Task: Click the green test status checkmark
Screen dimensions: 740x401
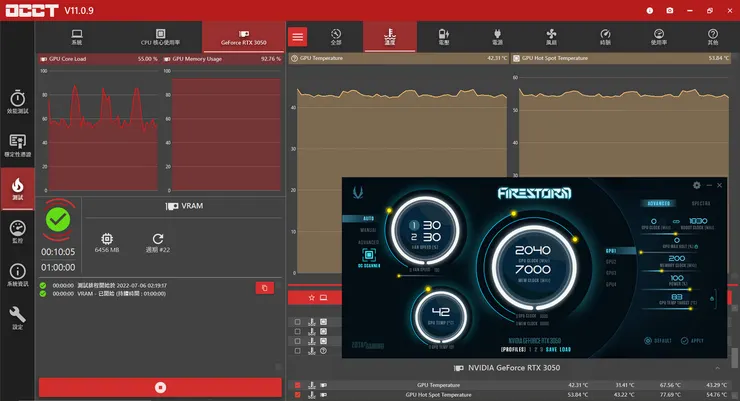Action: point(58,220)
